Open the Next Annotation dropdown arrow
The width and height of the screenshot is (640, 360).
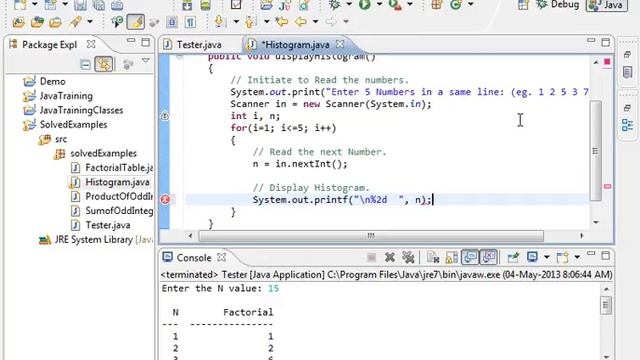pyautogui.click(x=236, y=21)
